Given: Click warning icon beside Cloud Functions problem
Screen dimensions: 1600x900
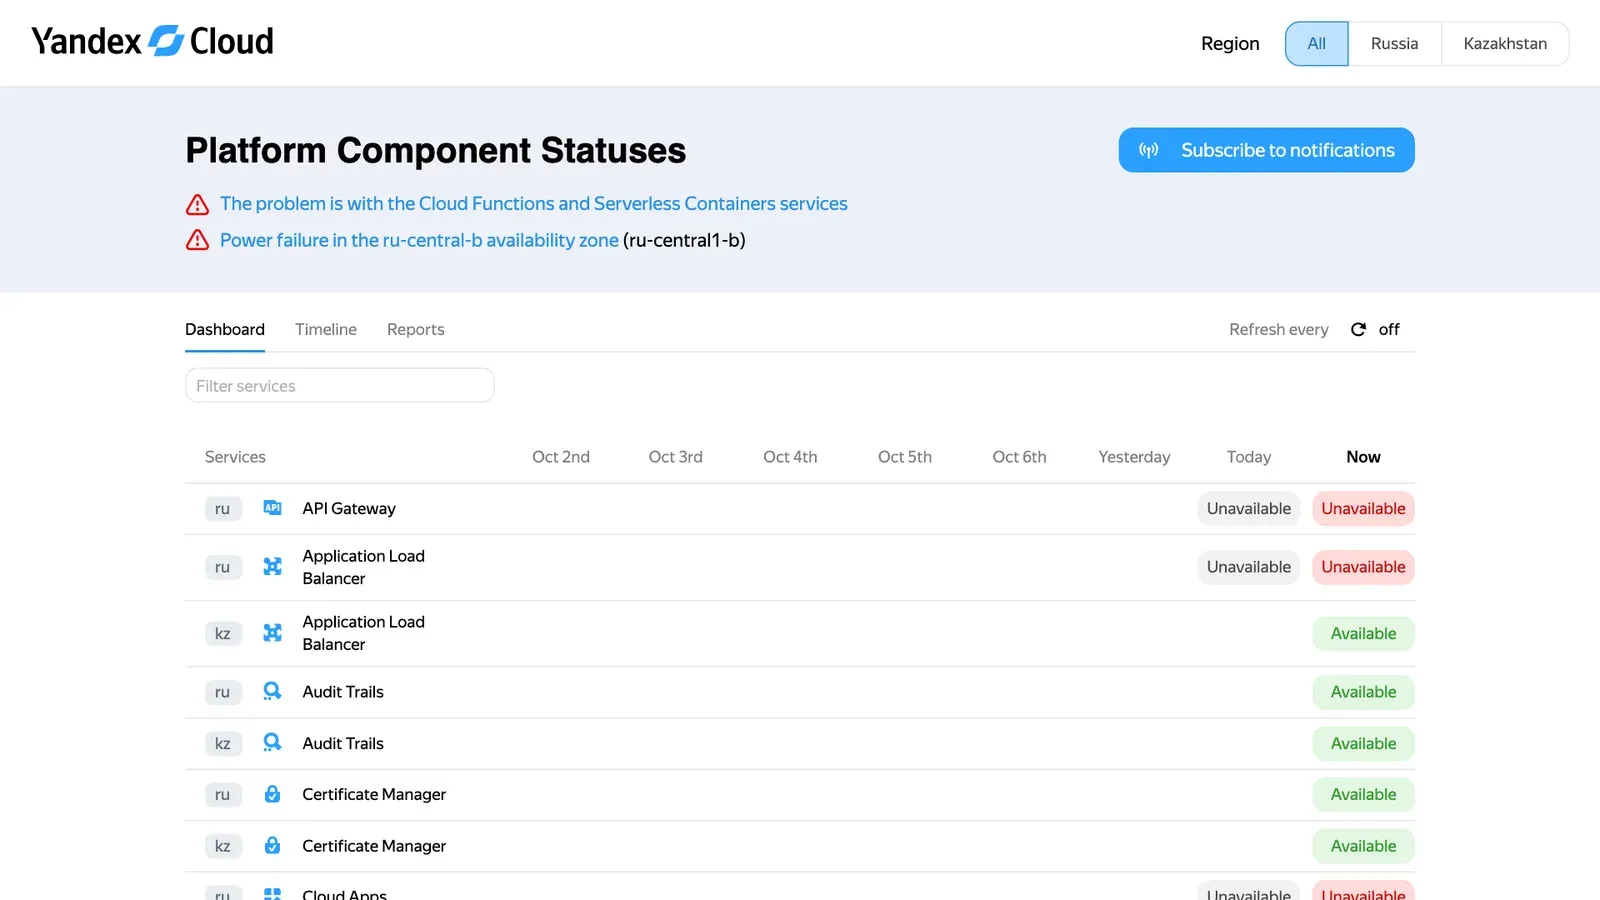Looking at the screenshot, I should click(x=198, y=204).
